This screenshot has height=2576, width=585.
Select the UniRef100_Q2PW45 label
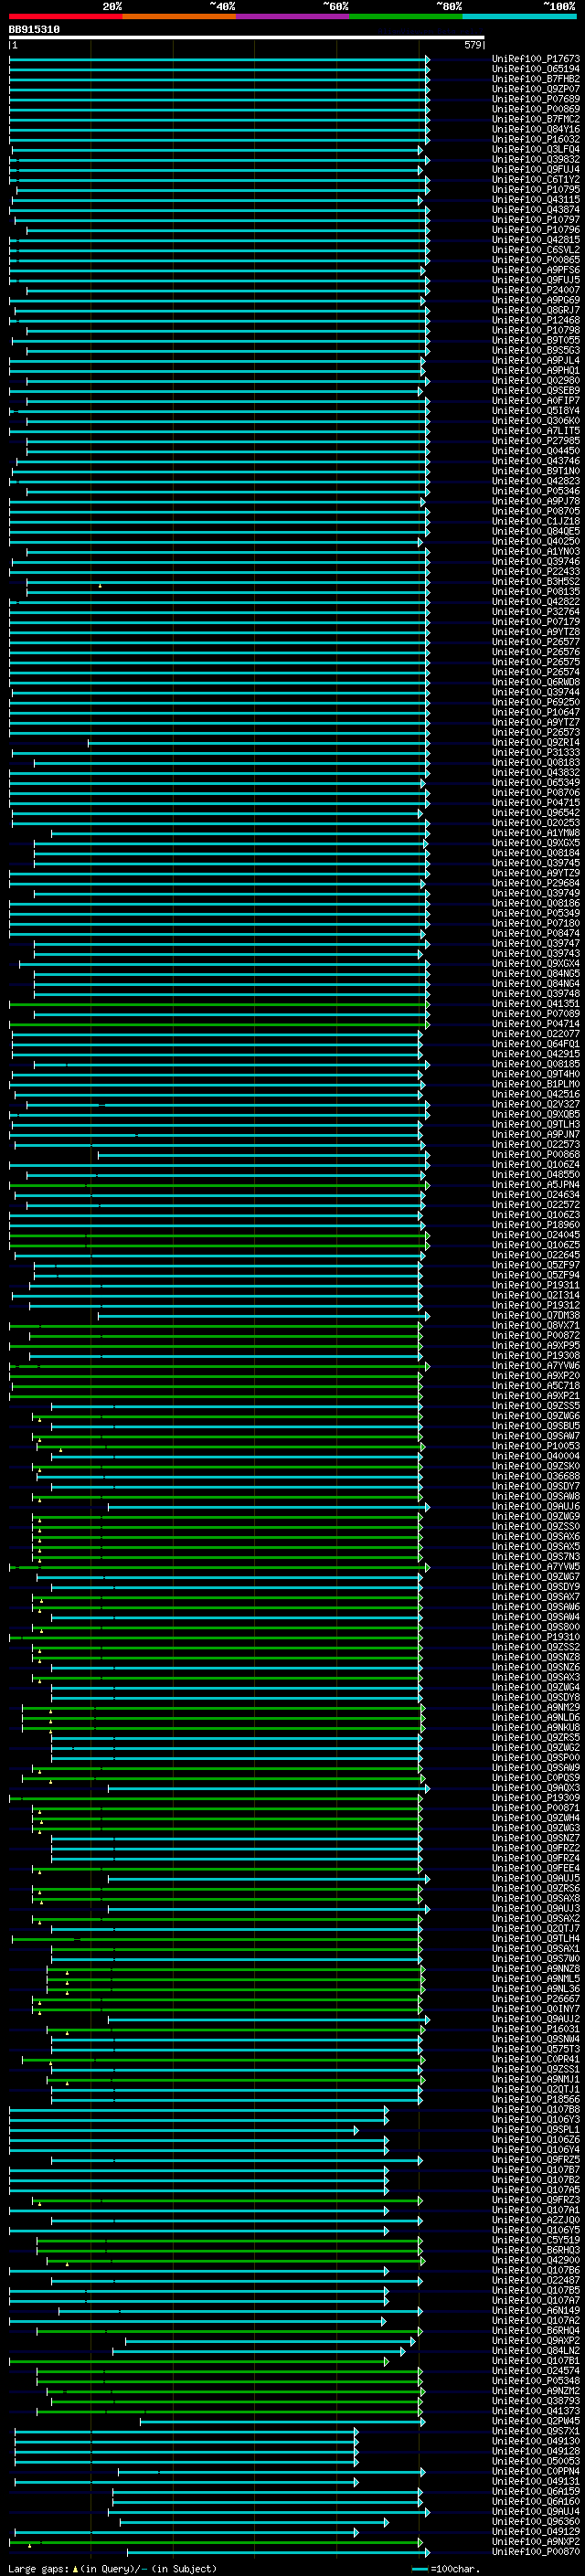536,2421
